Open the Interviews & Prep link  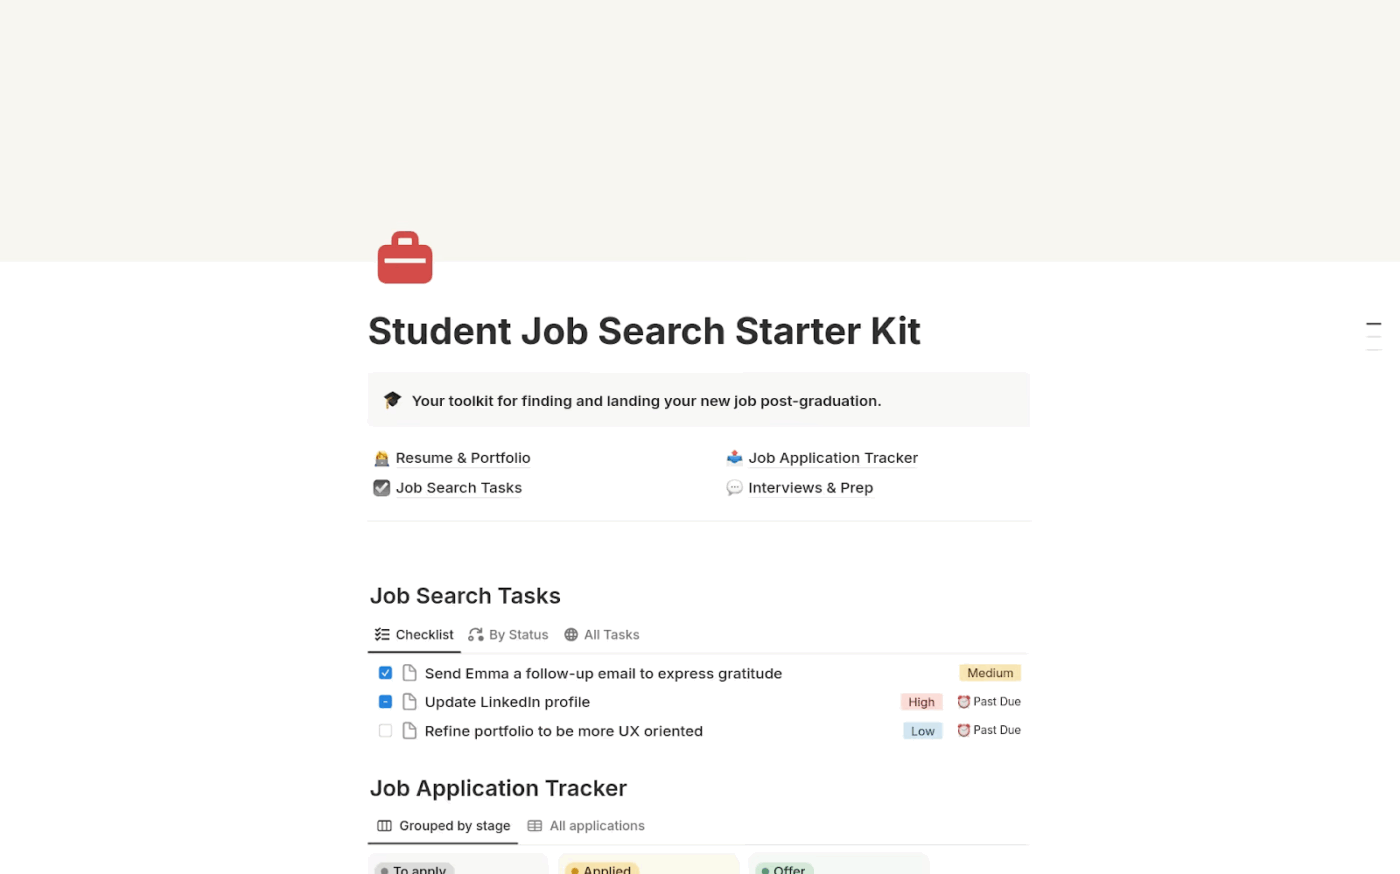810,488
